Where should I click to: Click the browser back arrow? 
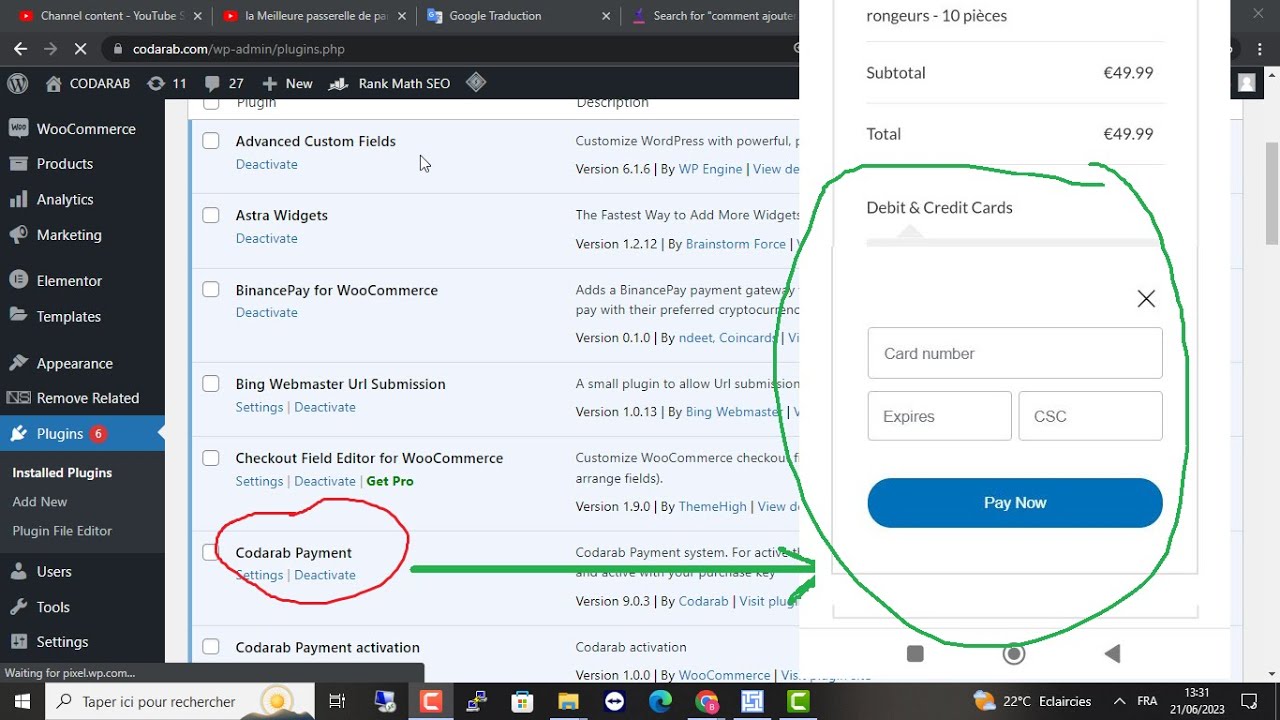point(20,48)
